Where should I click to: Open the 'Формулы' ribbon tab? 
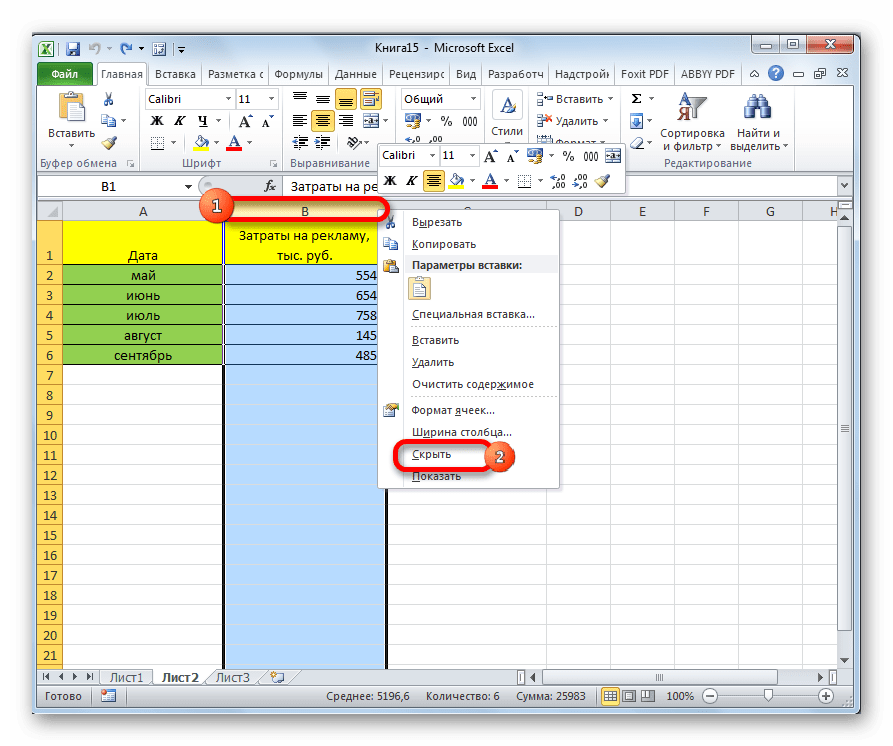tap(298, 74)
